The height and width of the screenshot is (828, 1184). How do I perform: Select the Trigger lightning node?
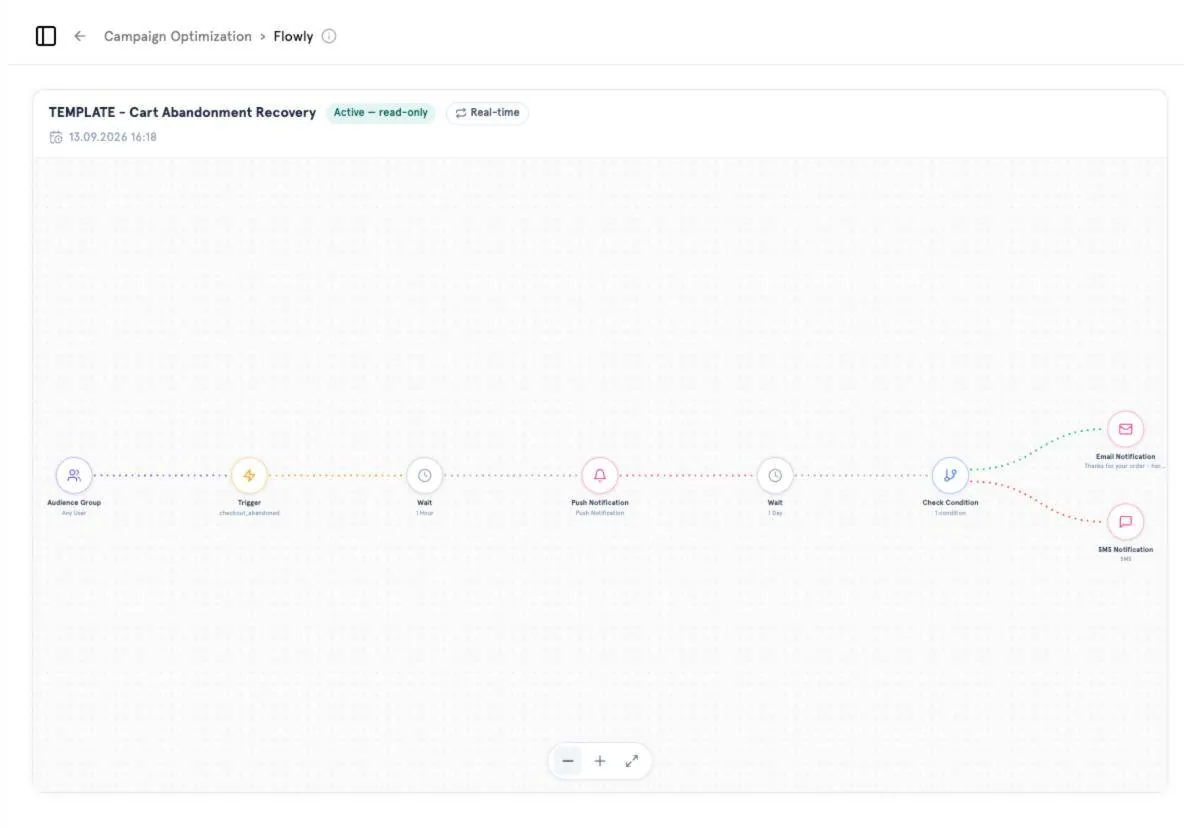pyautogui.click(x=249, y=476)
